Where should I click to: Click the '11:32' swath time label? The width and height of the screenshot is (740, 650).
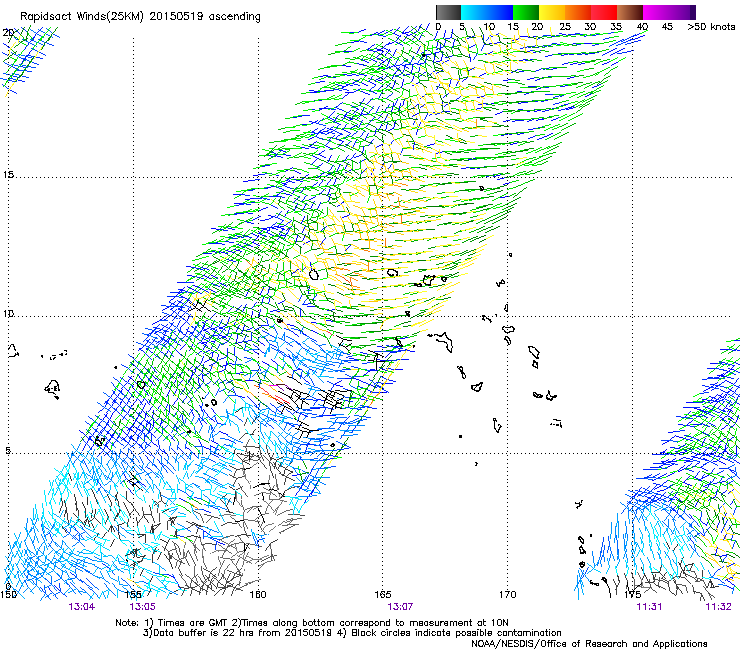[718, 607]
